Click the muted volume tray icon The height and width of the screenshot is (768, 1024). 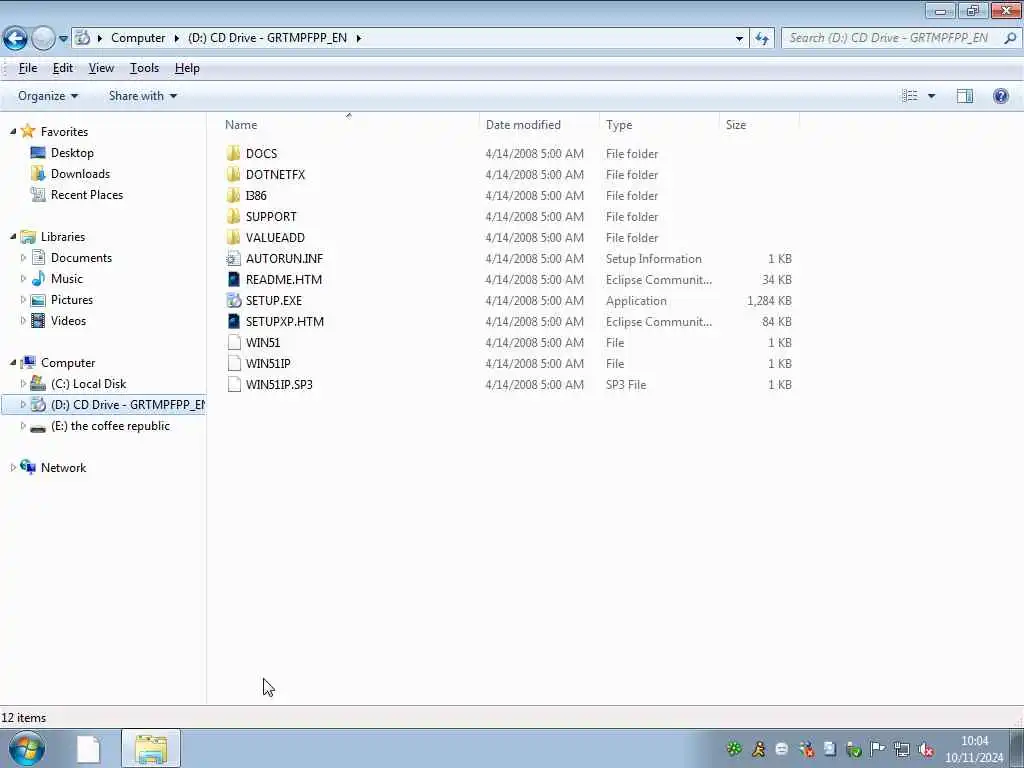[925, 750]
